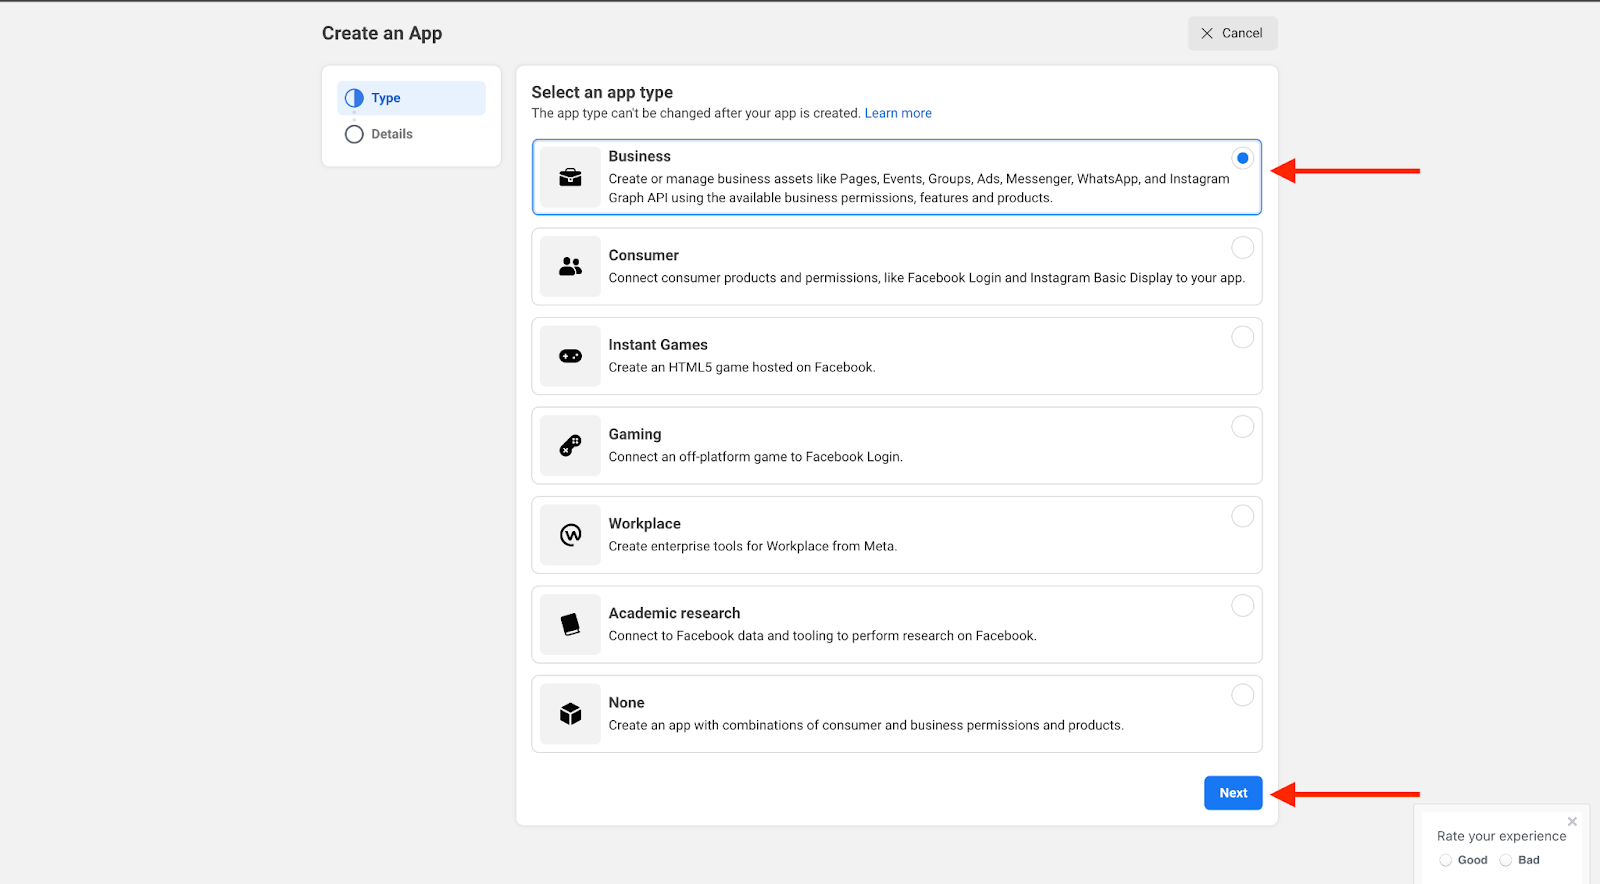Click 'Create enterprise tools for Workplace' text

pyautogui.click(x=752, y=547)
